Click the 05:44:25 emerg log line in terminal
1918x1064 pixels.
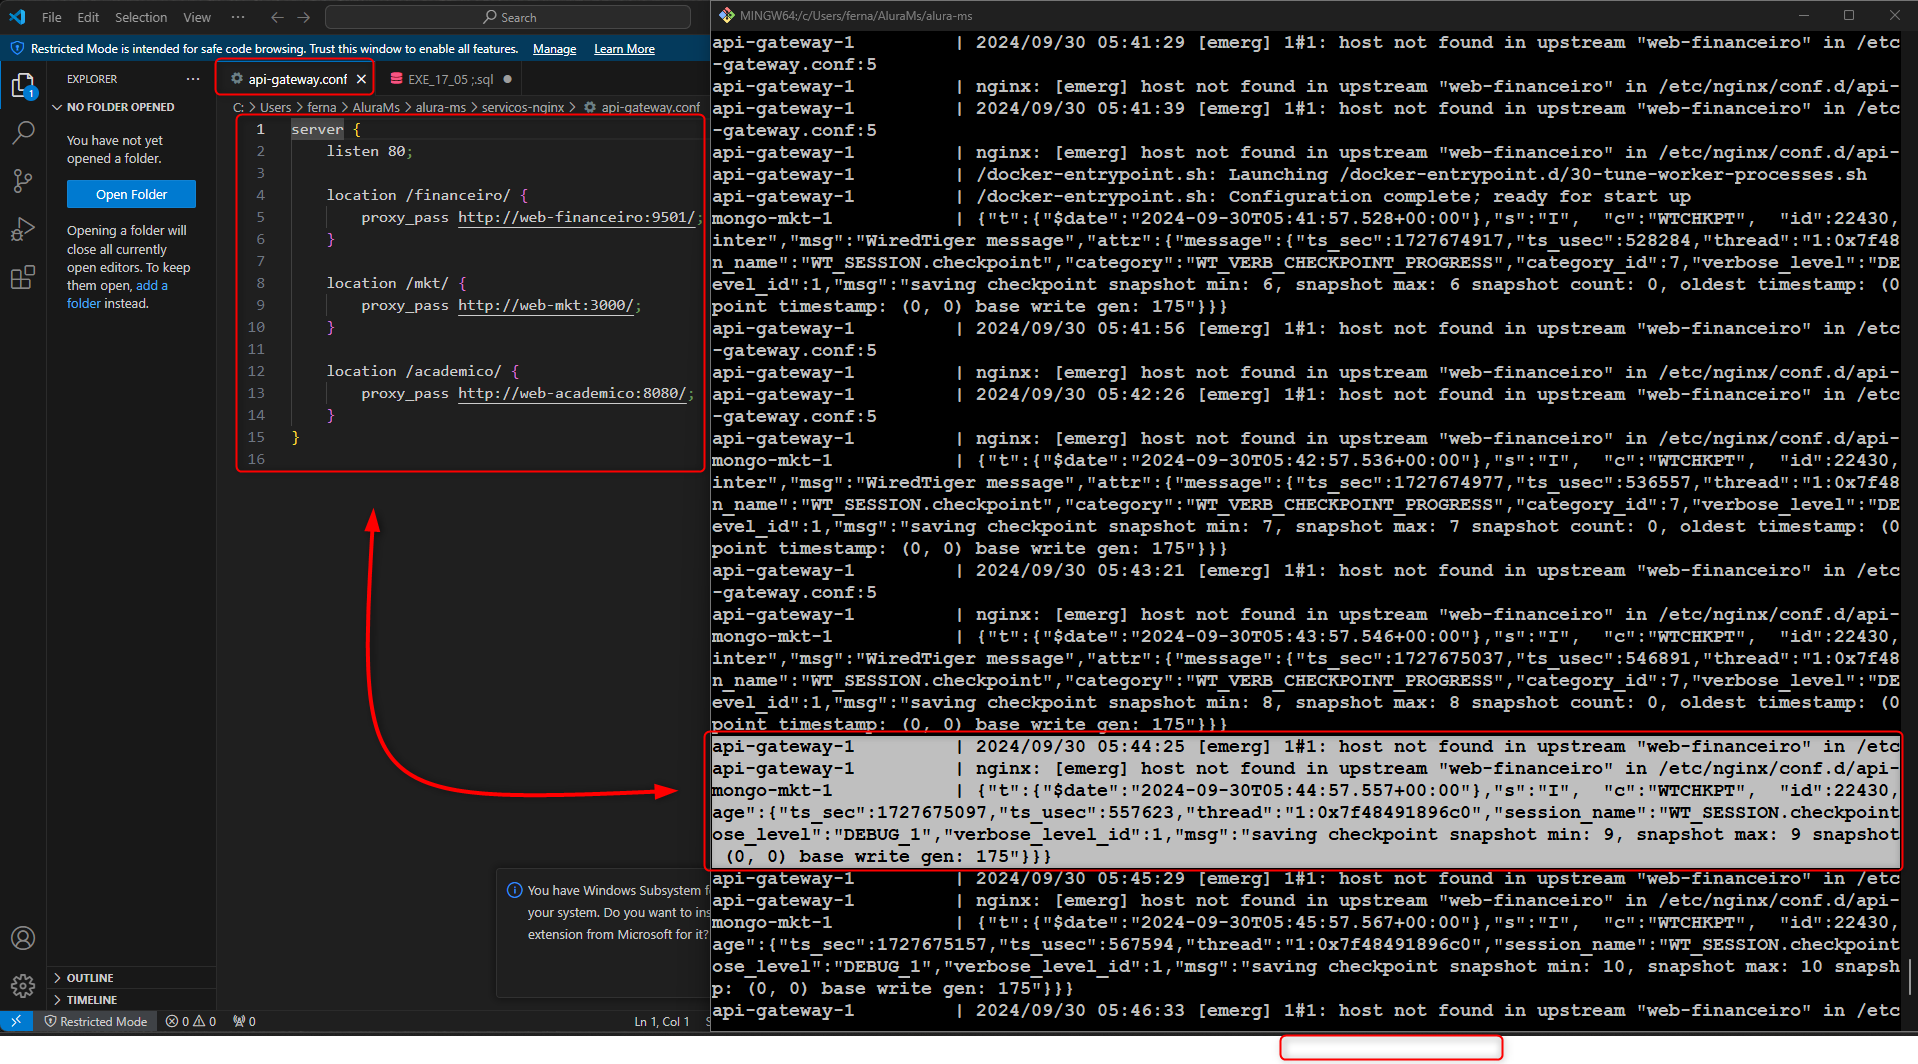pyautogui.click(x=1305, y=746)
